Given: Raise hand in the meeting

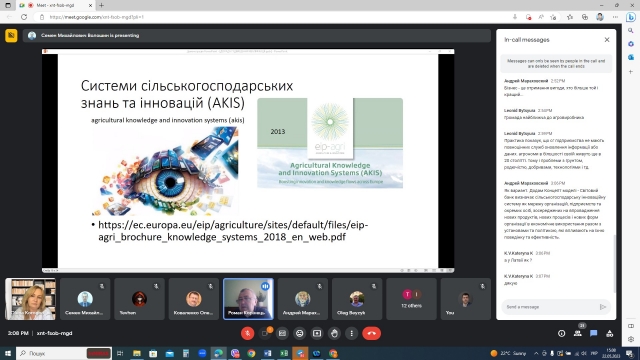Looking at the screenshot, I should tap(334, 333).
